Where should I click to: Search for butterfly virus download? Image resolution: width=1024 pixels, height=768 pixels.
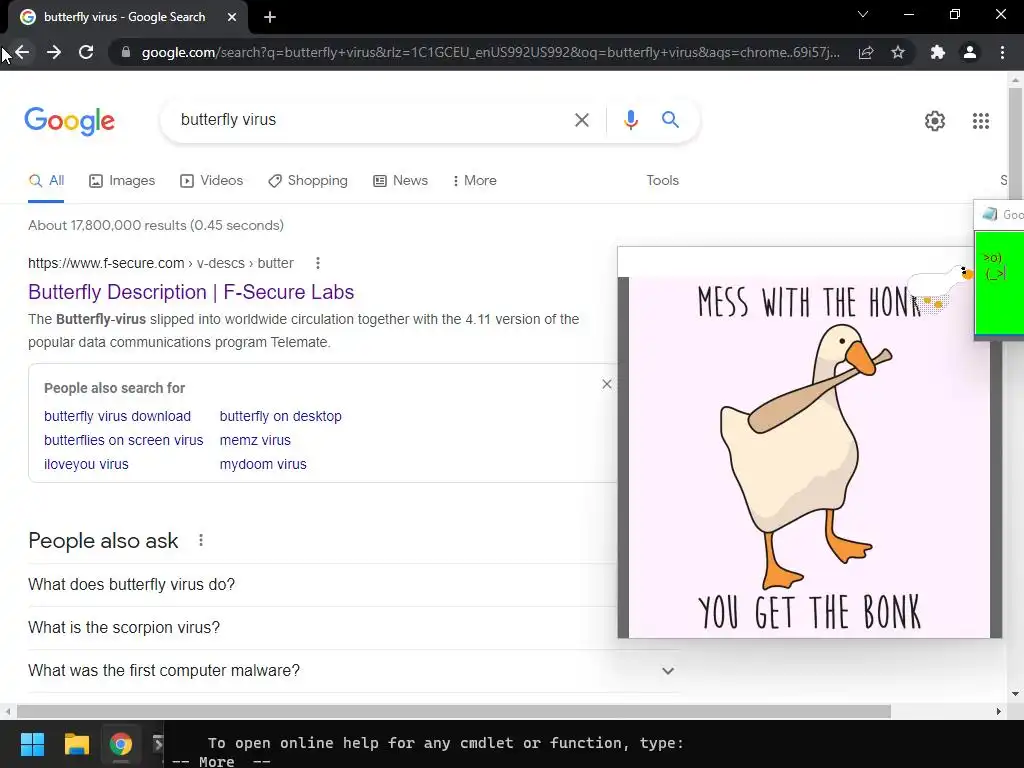(x=118, y=416)
